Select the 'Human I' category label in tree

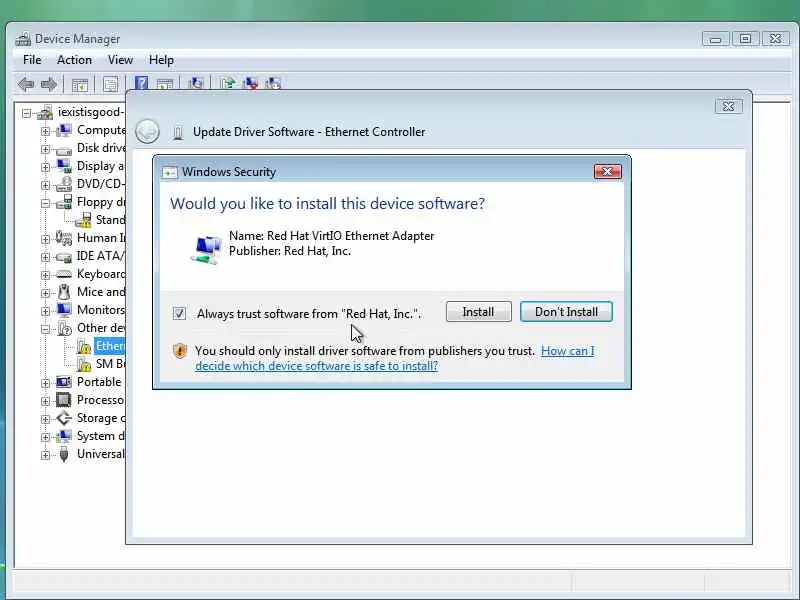click(x=101, y=238)
